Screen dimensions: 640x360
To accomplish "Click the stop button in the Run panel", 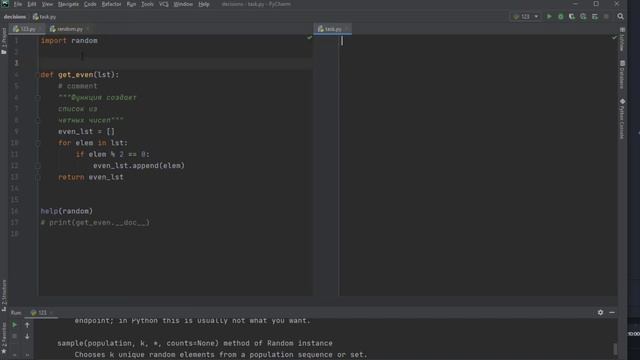I will coord(14,336).
